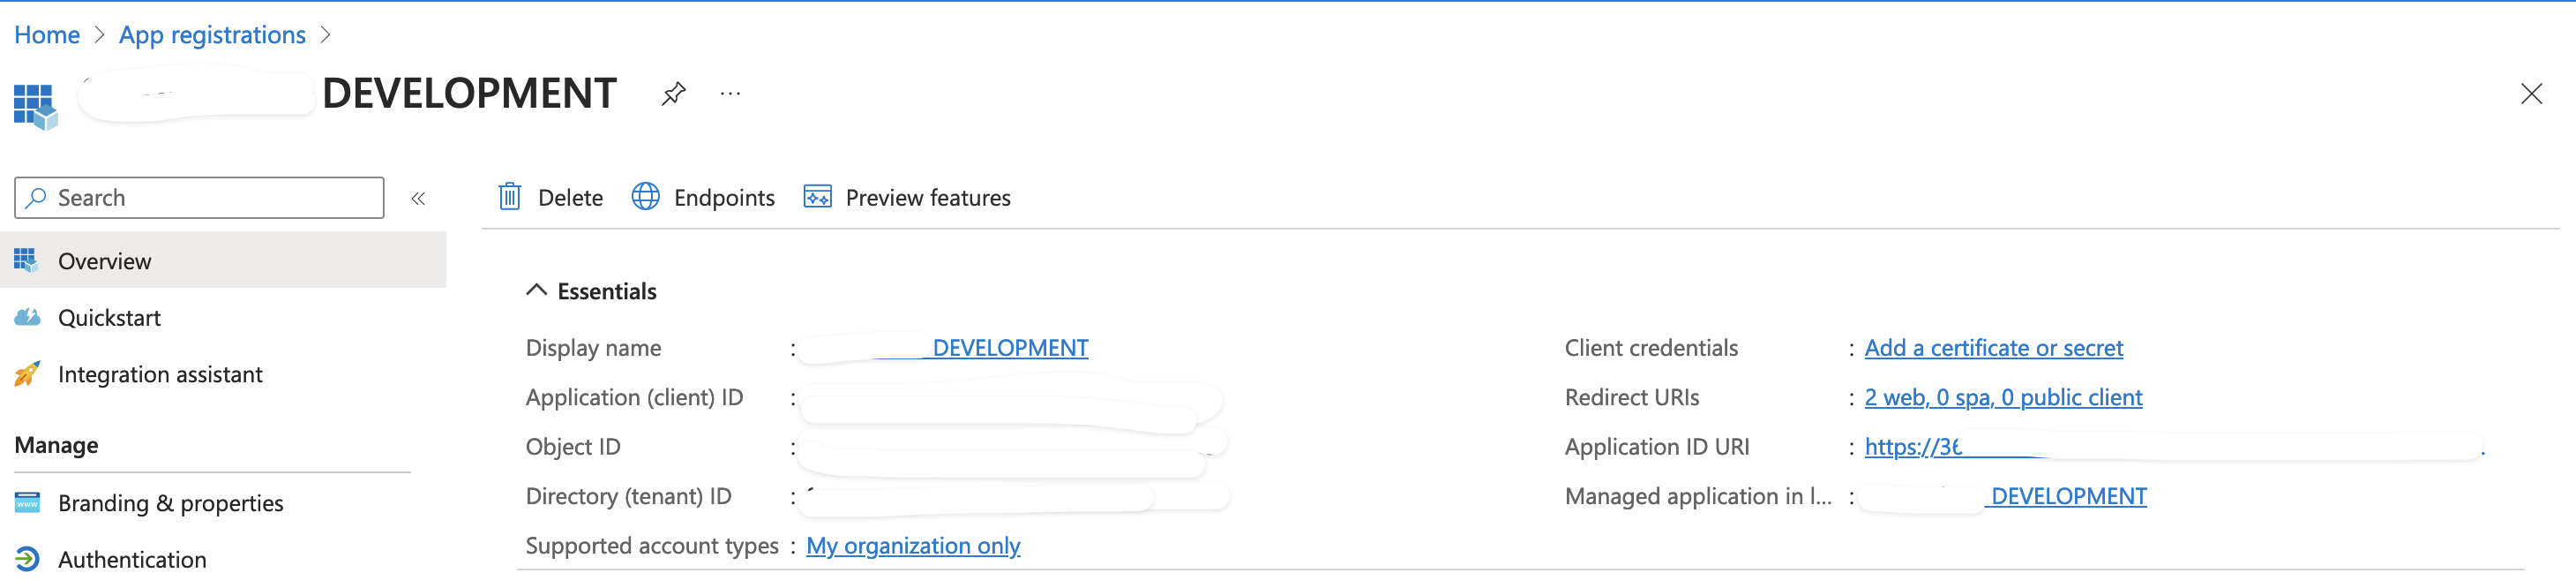2576x588 pixels.
Task: Click Add a certificate or secret
Action: [x=1994, y=347]
